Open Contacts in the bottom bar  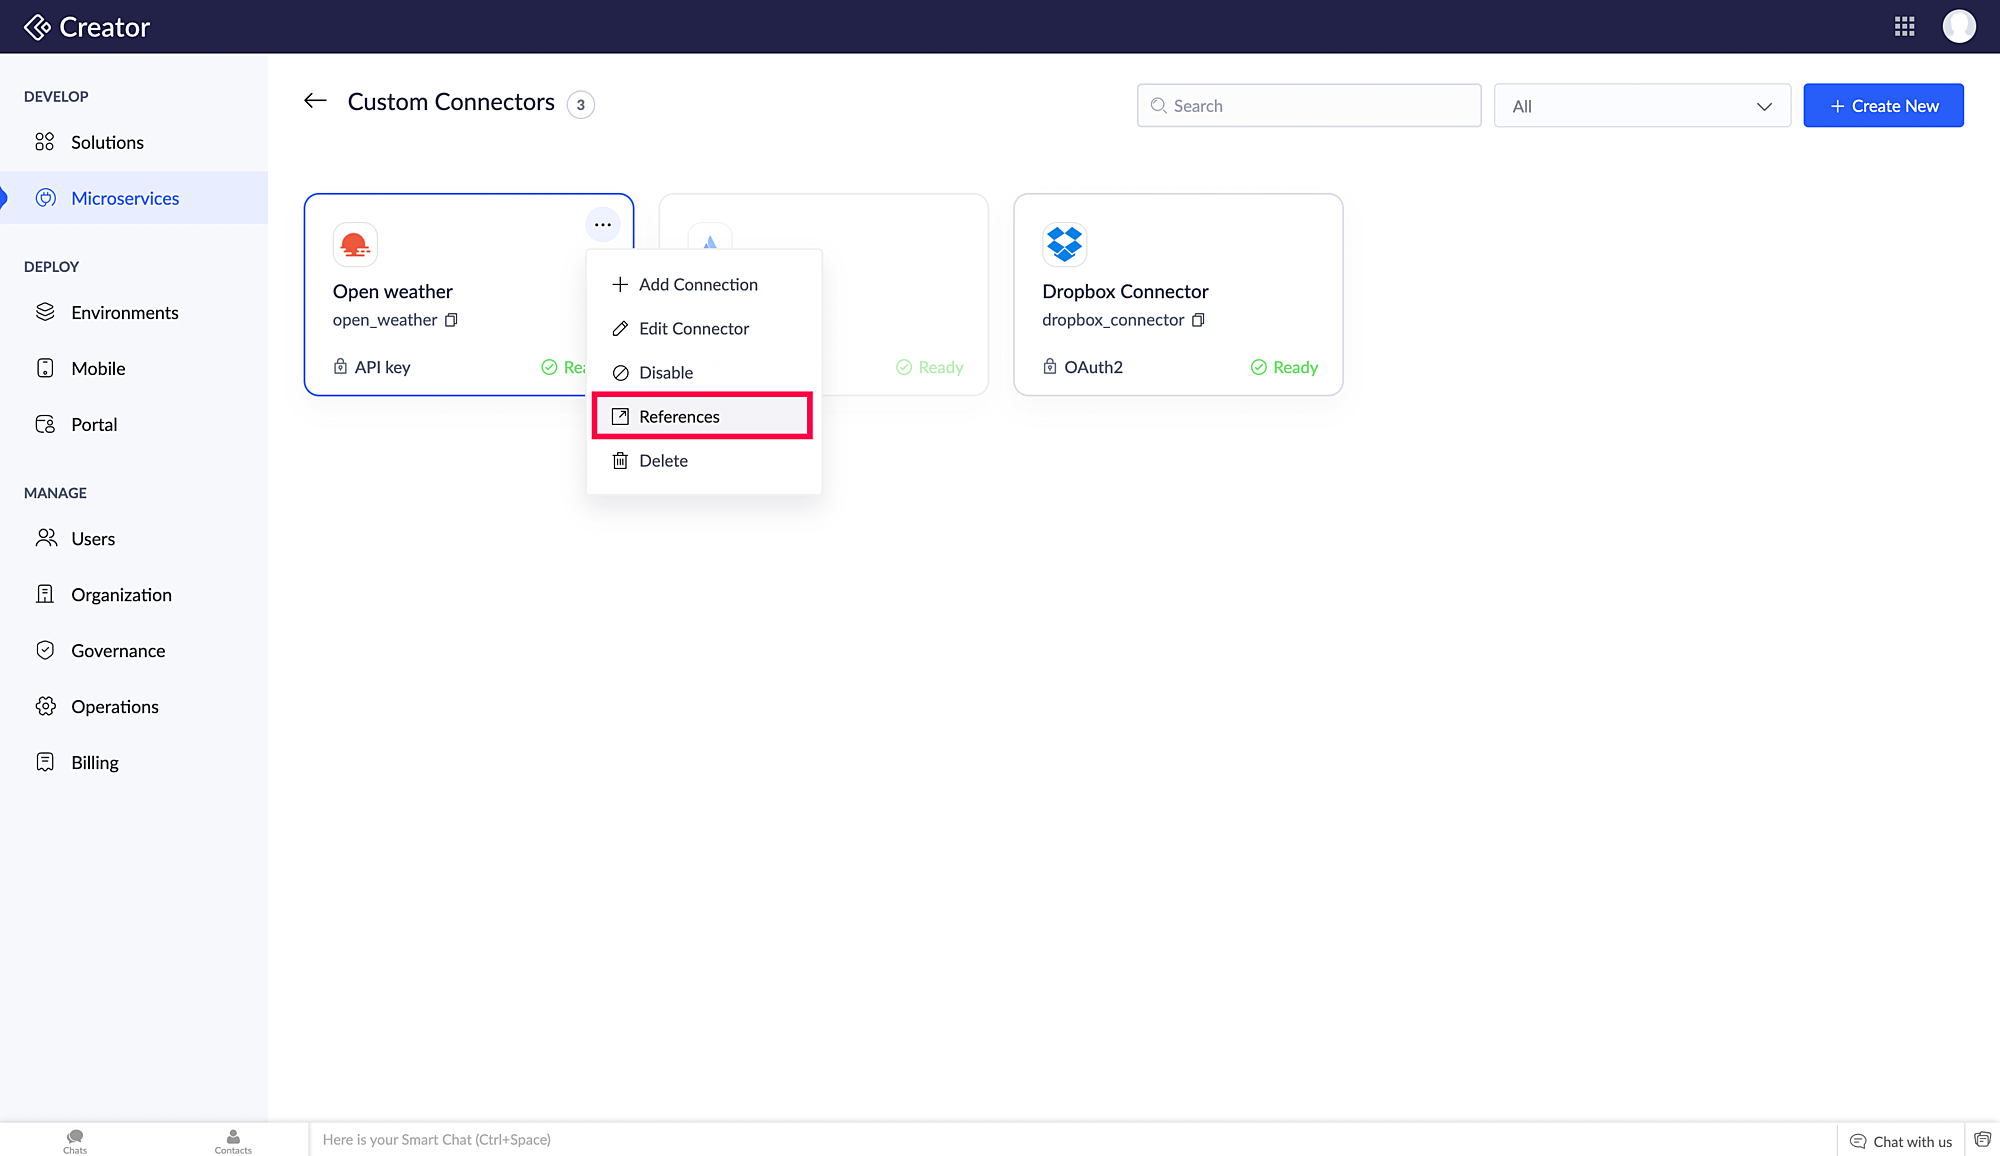tap(233, 1140)
